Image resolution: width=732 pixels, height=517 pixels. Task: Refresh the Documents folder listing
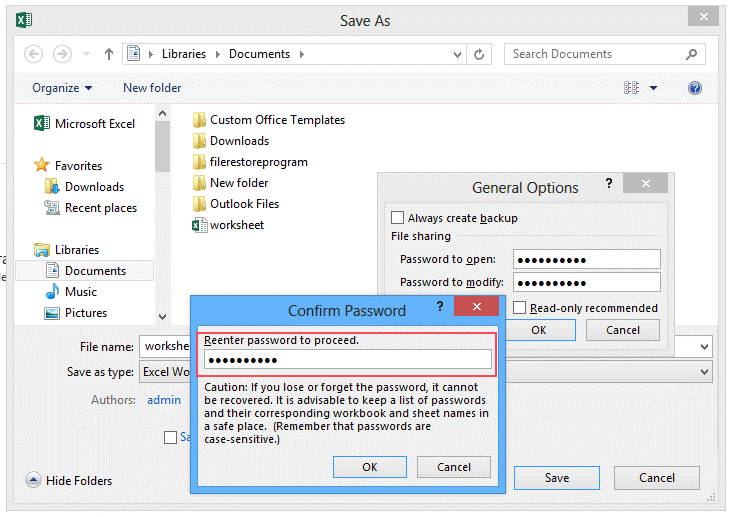pyautogui.click(x=479, y=54)
